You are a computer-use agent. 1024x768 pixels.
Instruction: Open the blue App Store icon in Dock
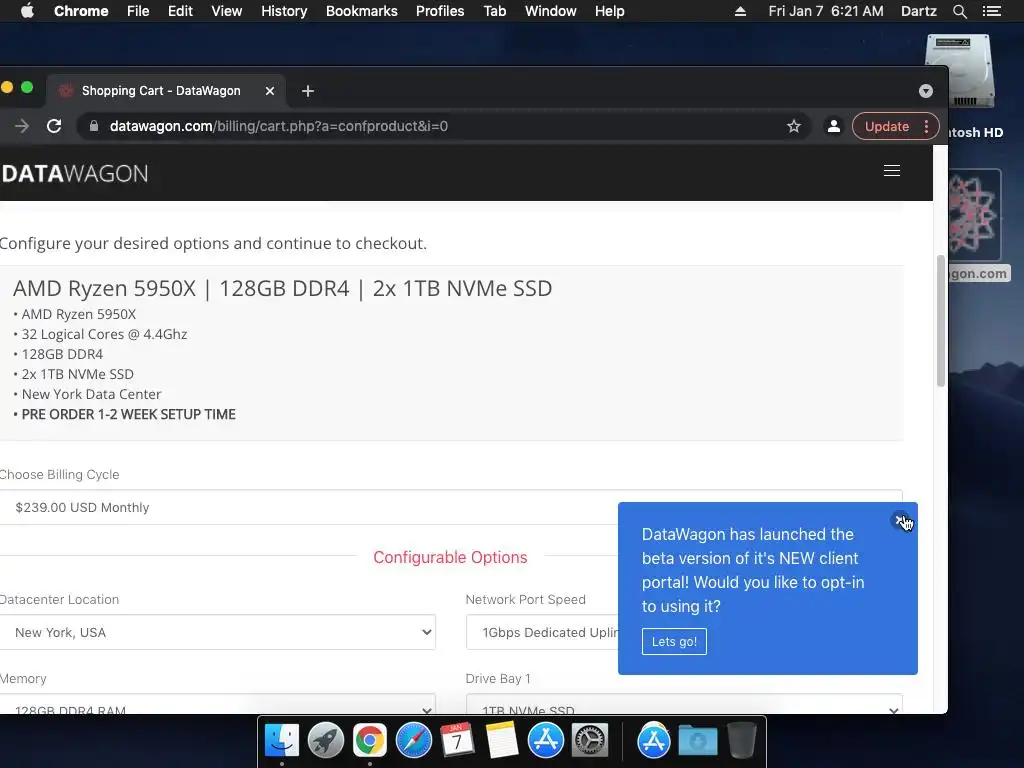click(x=545, y=741)
